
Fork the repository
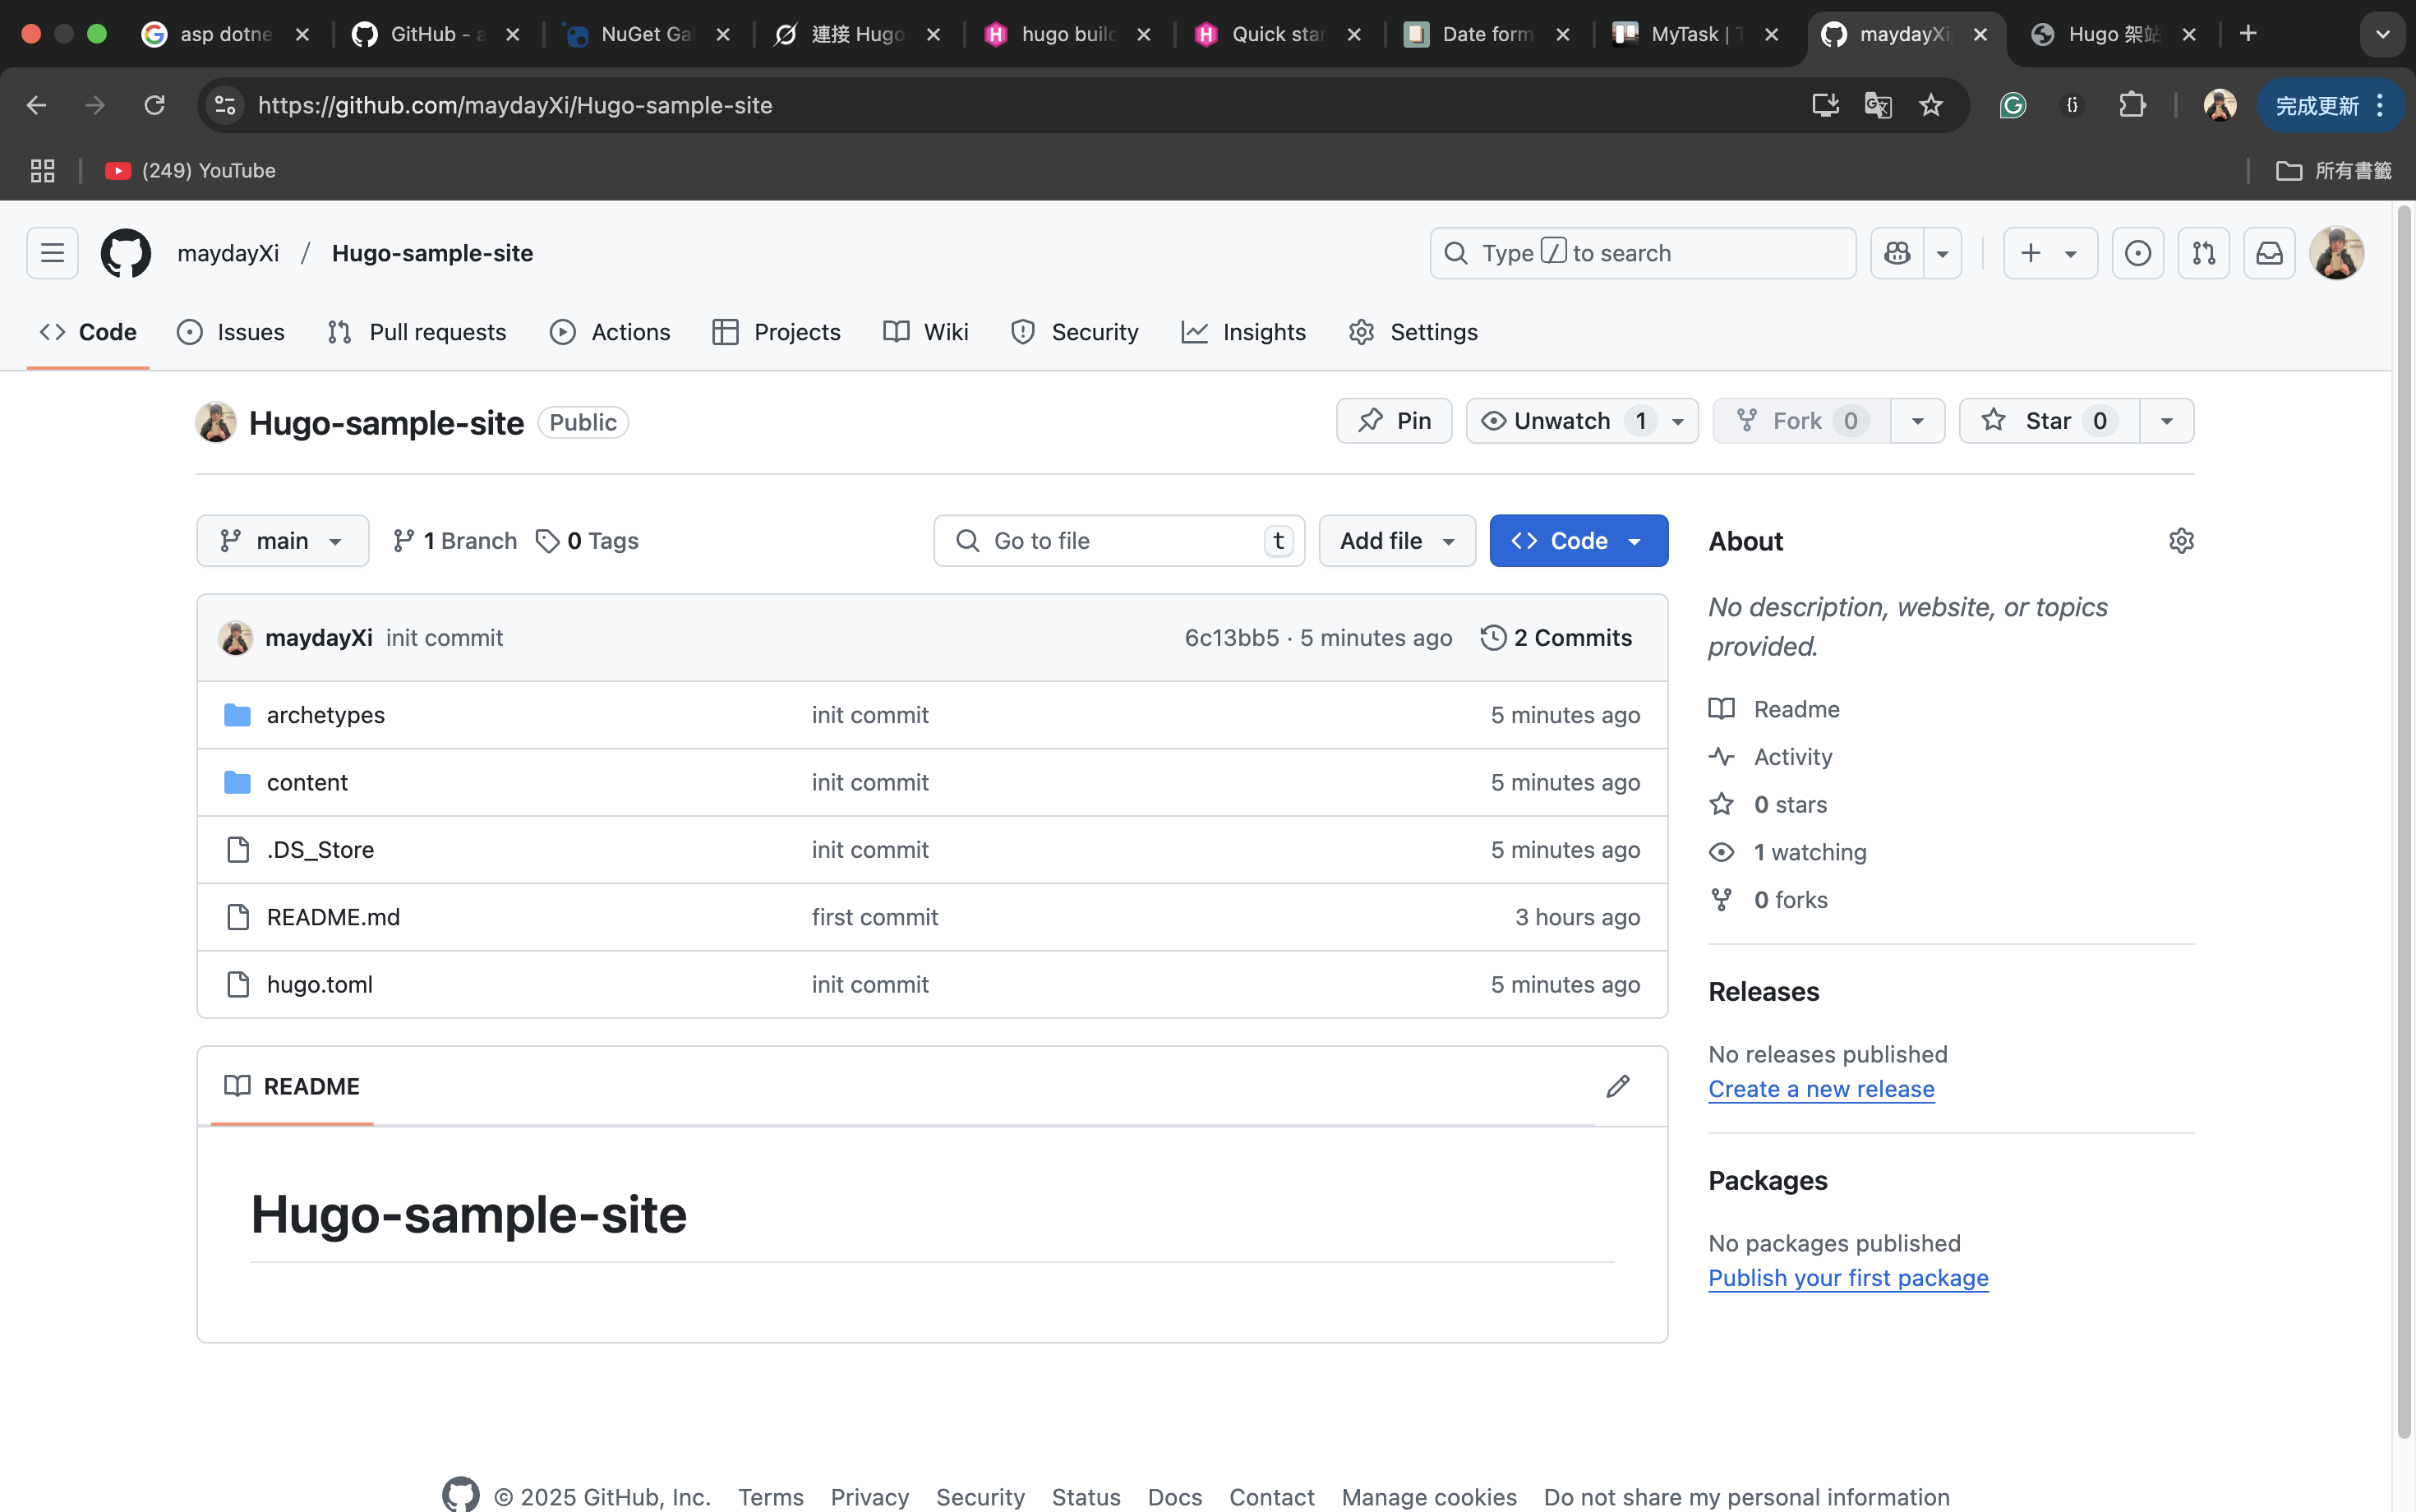[x=1801, y=421]
